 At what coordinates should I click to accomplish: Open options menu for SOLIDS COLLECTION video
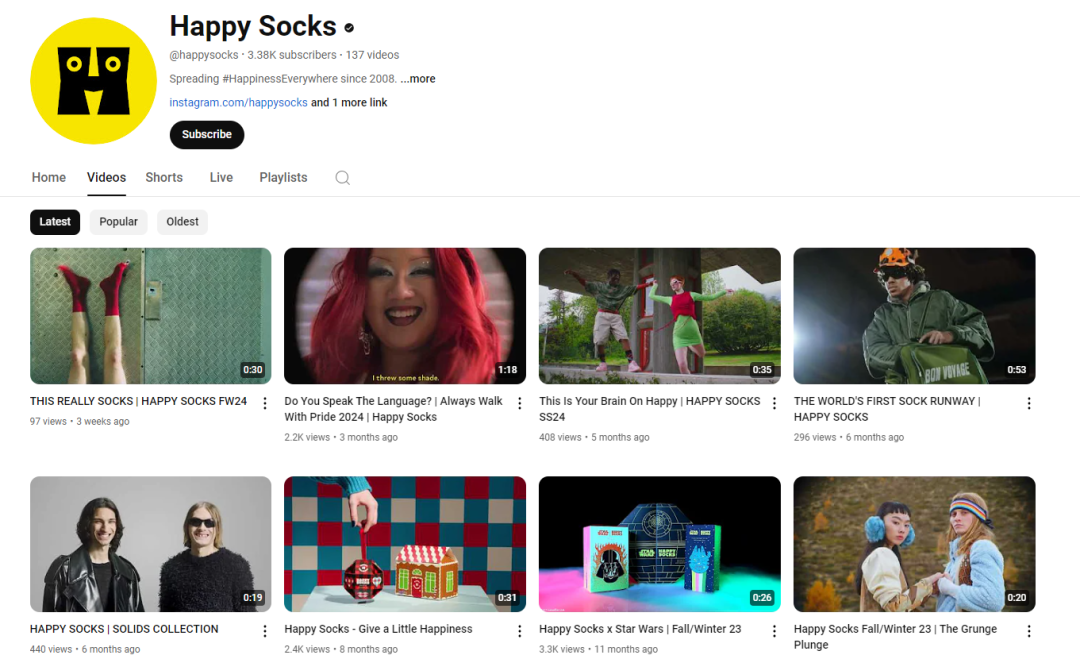pos(264,631)
